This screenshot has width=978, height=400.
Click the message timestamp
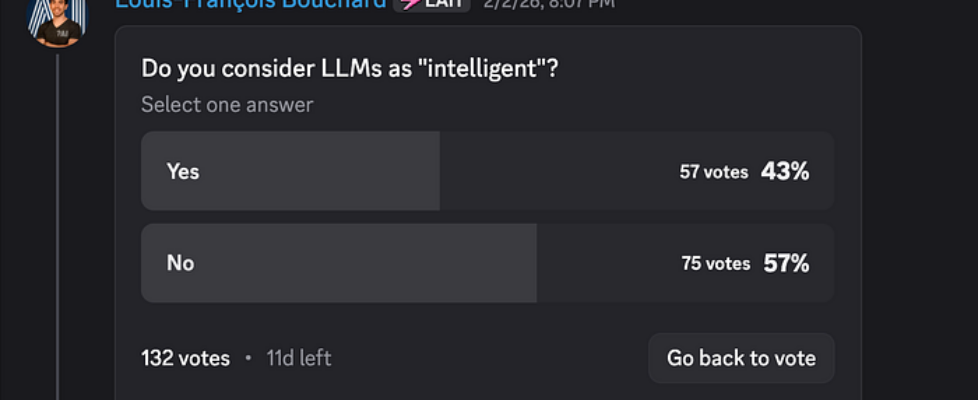pos(549,4)
